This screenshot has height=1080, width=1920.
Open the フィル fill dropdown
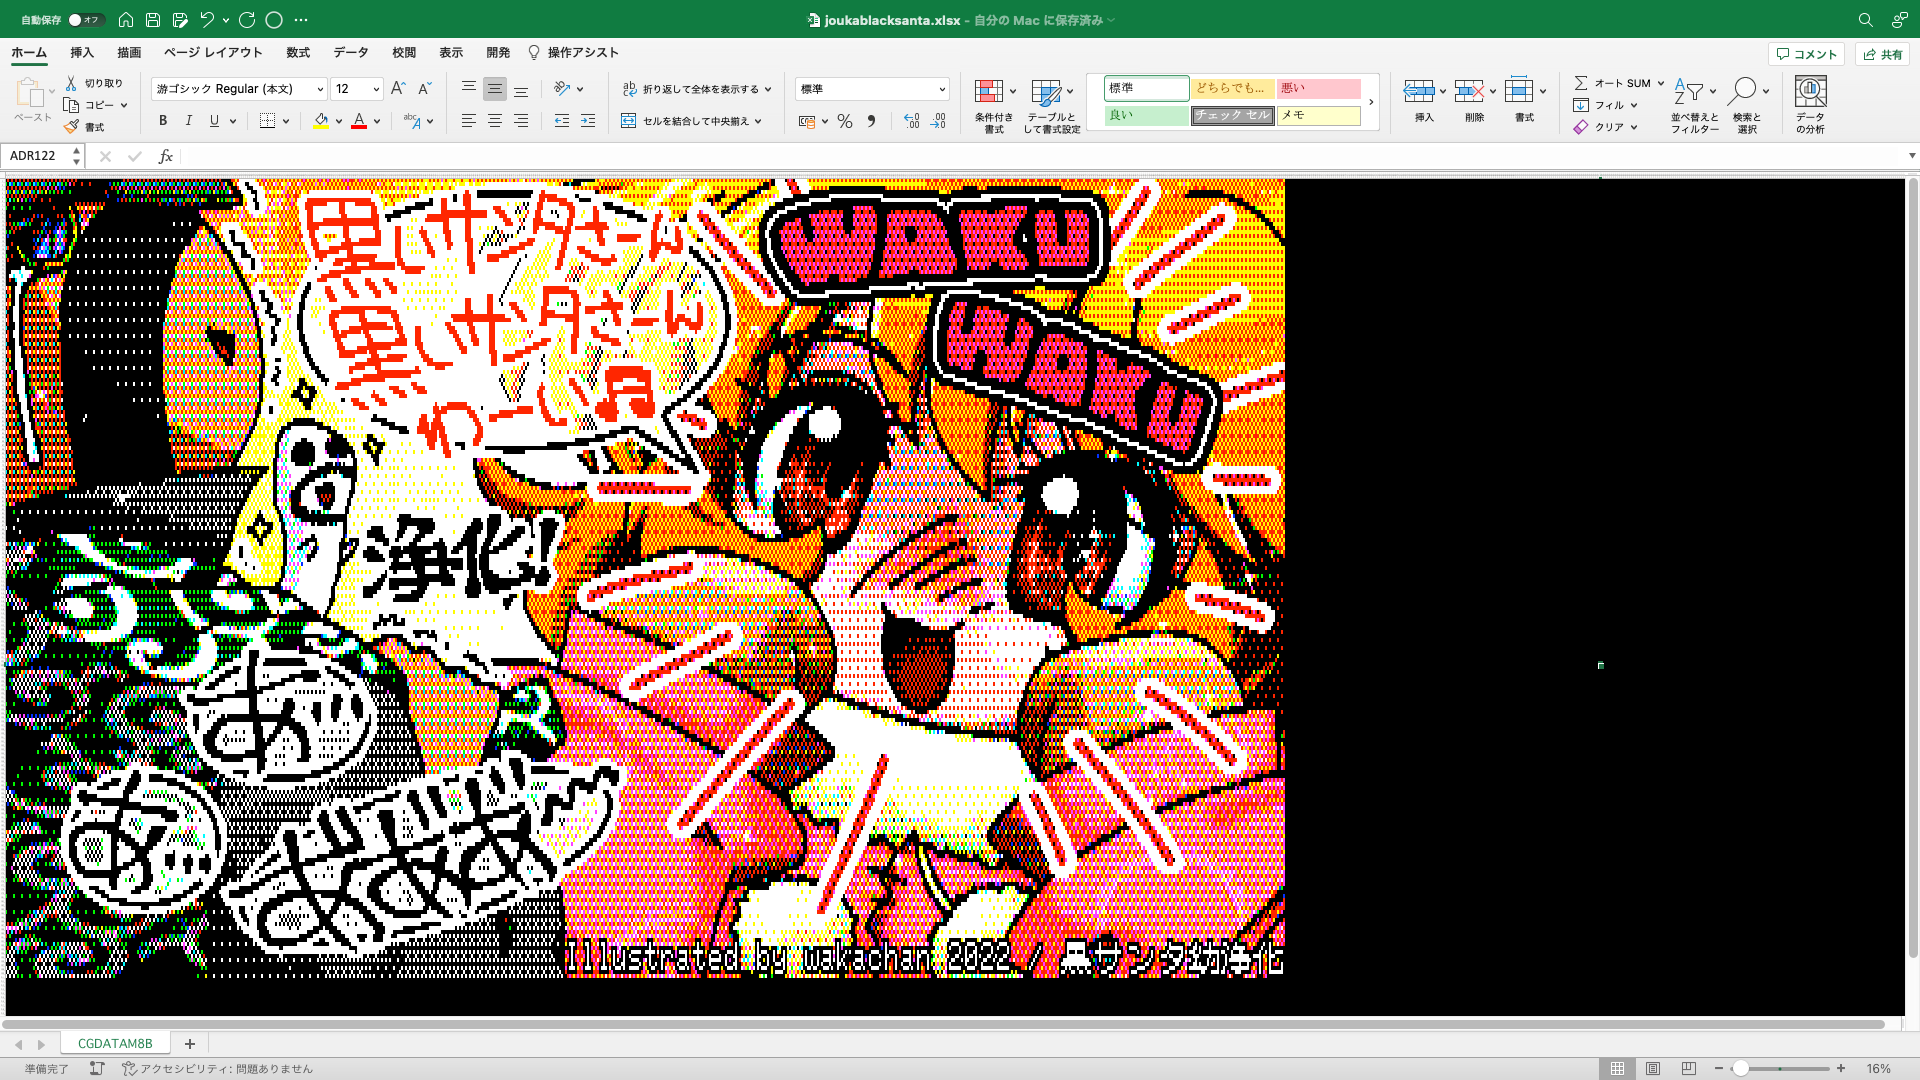click(1606, 105)
